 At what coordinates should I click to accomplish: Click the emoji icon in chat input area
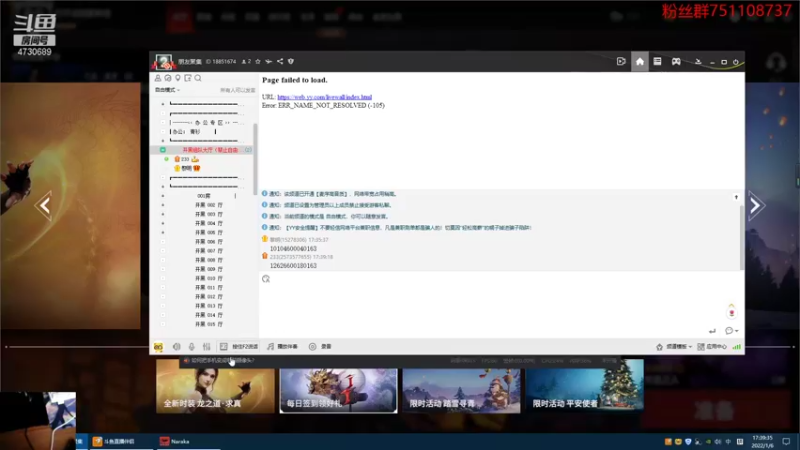point(266,279)
